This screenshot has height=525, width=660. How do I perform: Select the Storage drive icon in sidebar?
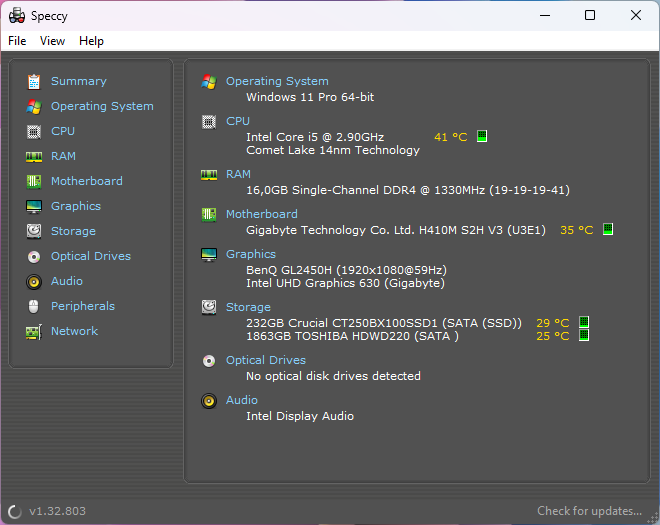coord(34,231)
